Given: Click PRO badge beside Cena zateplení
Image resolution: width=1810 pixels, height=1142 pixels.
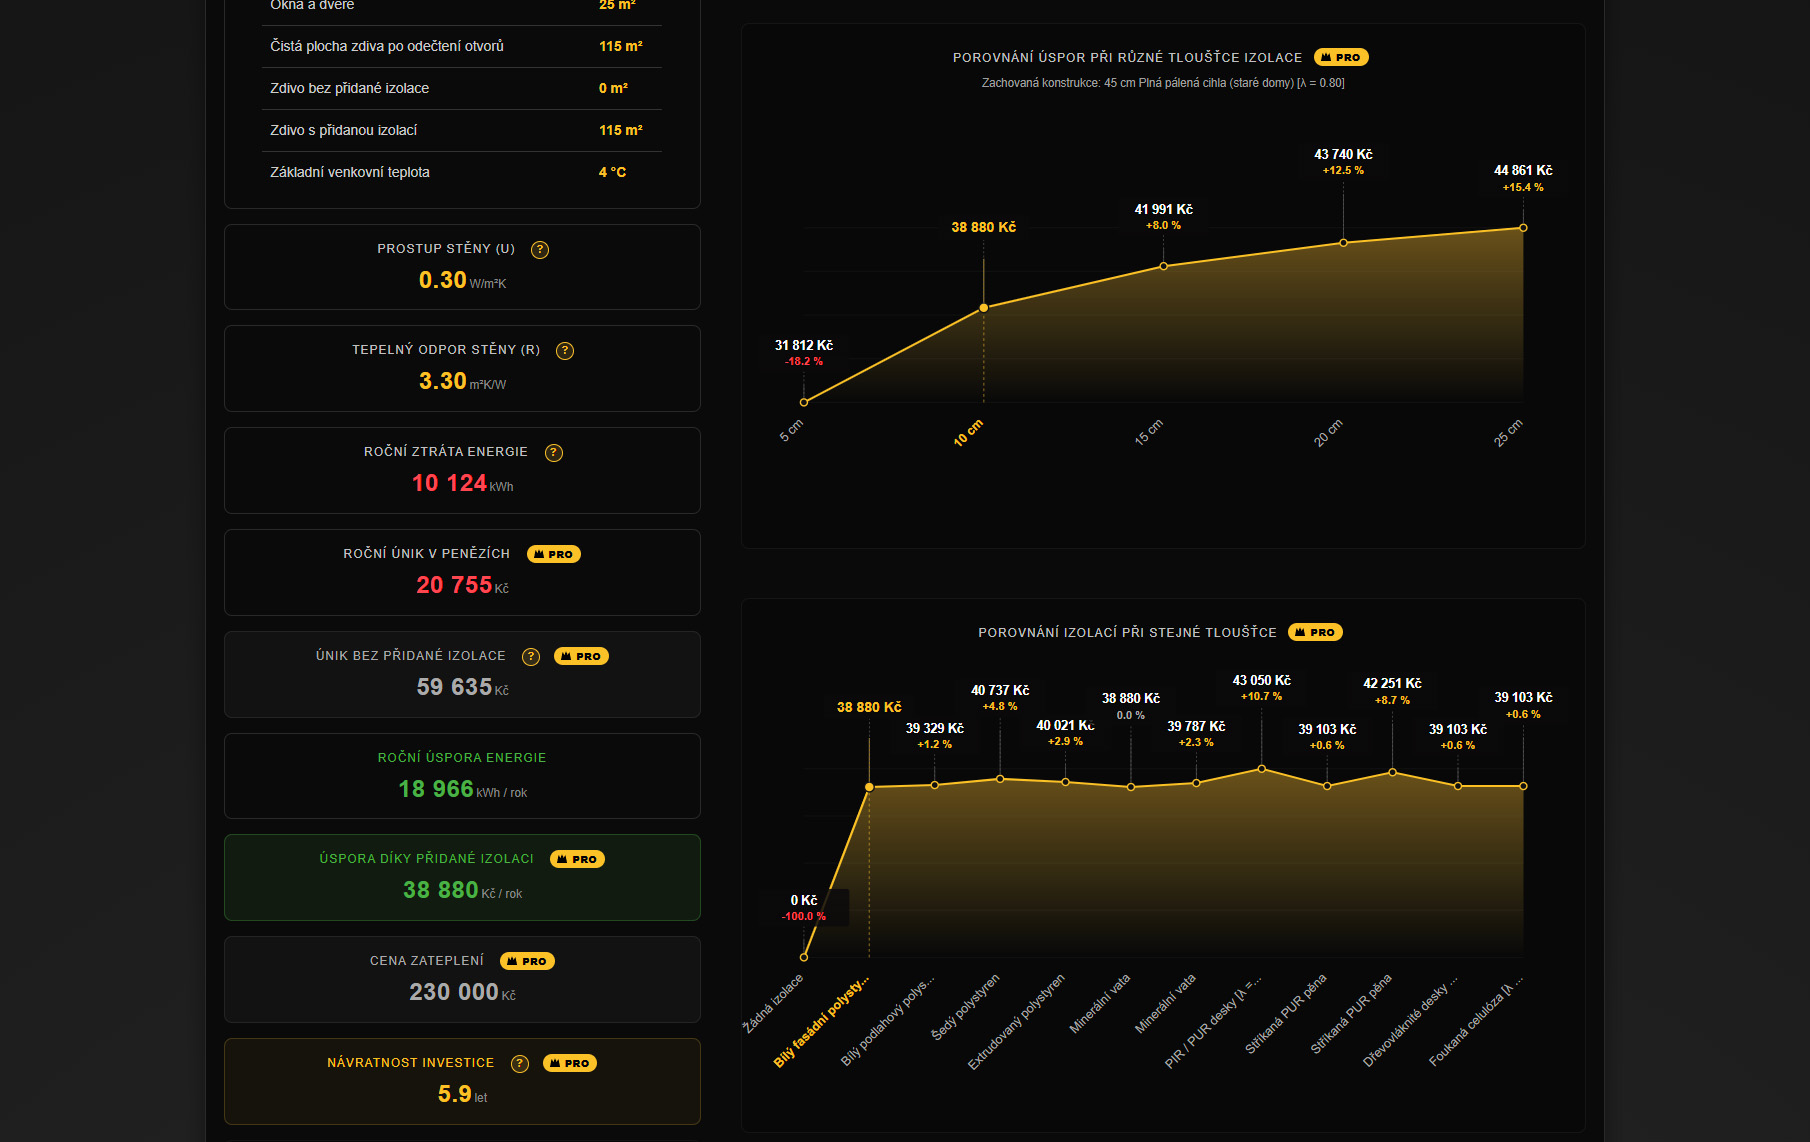Looking at the screenshot, I should tap(528, 961).
